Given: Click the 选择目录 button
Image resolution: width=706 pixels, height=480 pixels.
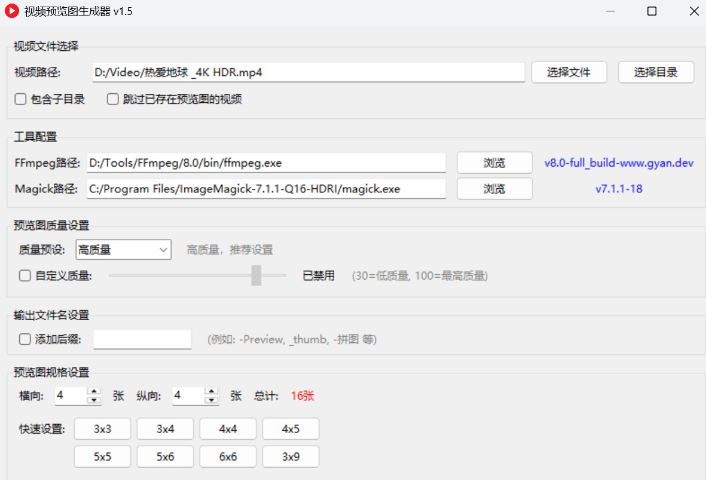Looking at the screenshot, I should pyautogui.click(x=656, y=72).
